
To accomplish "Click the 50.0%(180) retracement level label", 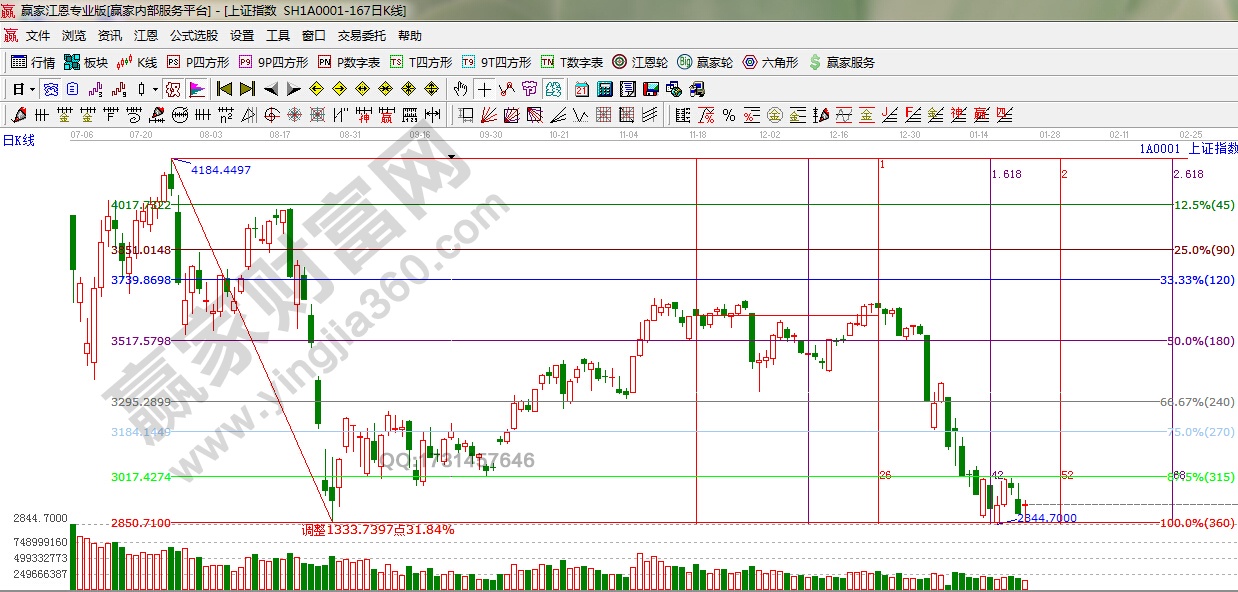I will (1200, 341).
